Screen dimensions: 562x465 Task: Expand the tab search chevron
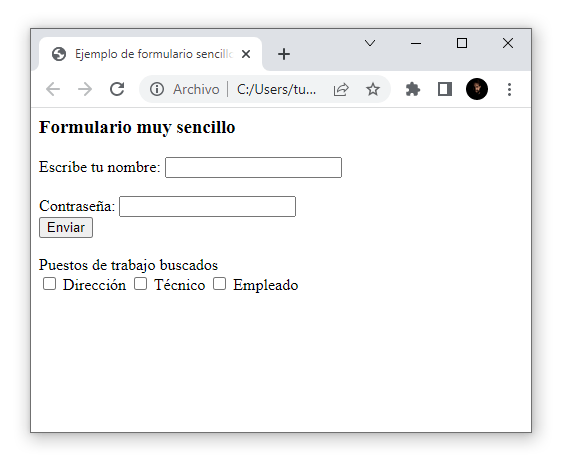coord(370,43)
